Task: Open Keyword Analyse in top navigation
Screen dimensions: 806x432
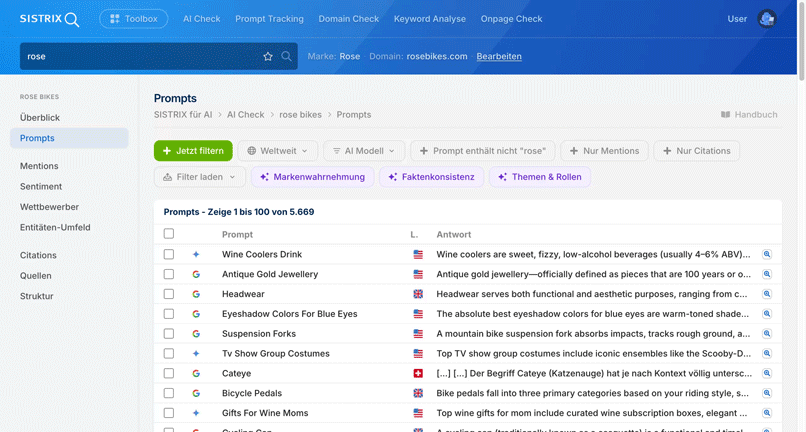Action: click(x=430, y=19)
